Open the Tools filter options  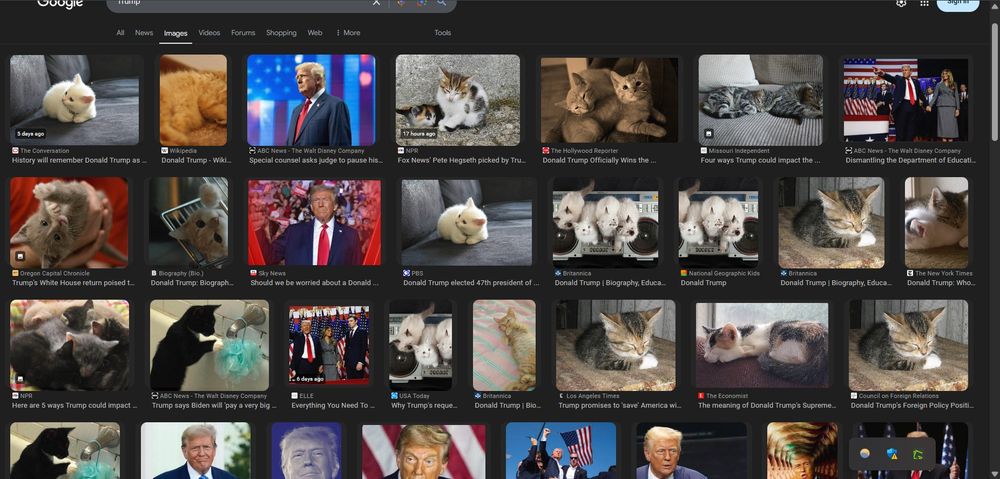pyautogui.click(x=443, y=33)
